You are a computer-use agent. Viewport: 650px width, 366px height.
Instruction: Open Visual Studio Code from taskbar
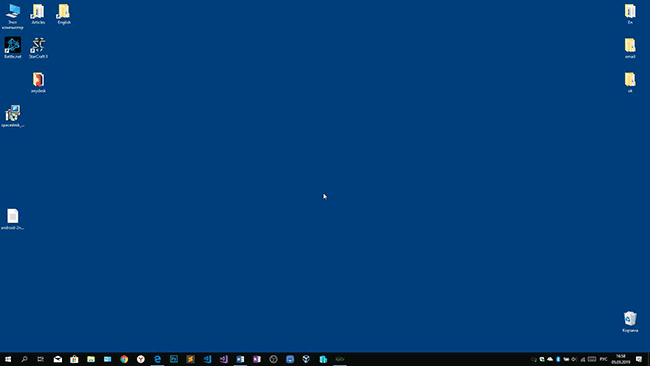pos(207,359)
